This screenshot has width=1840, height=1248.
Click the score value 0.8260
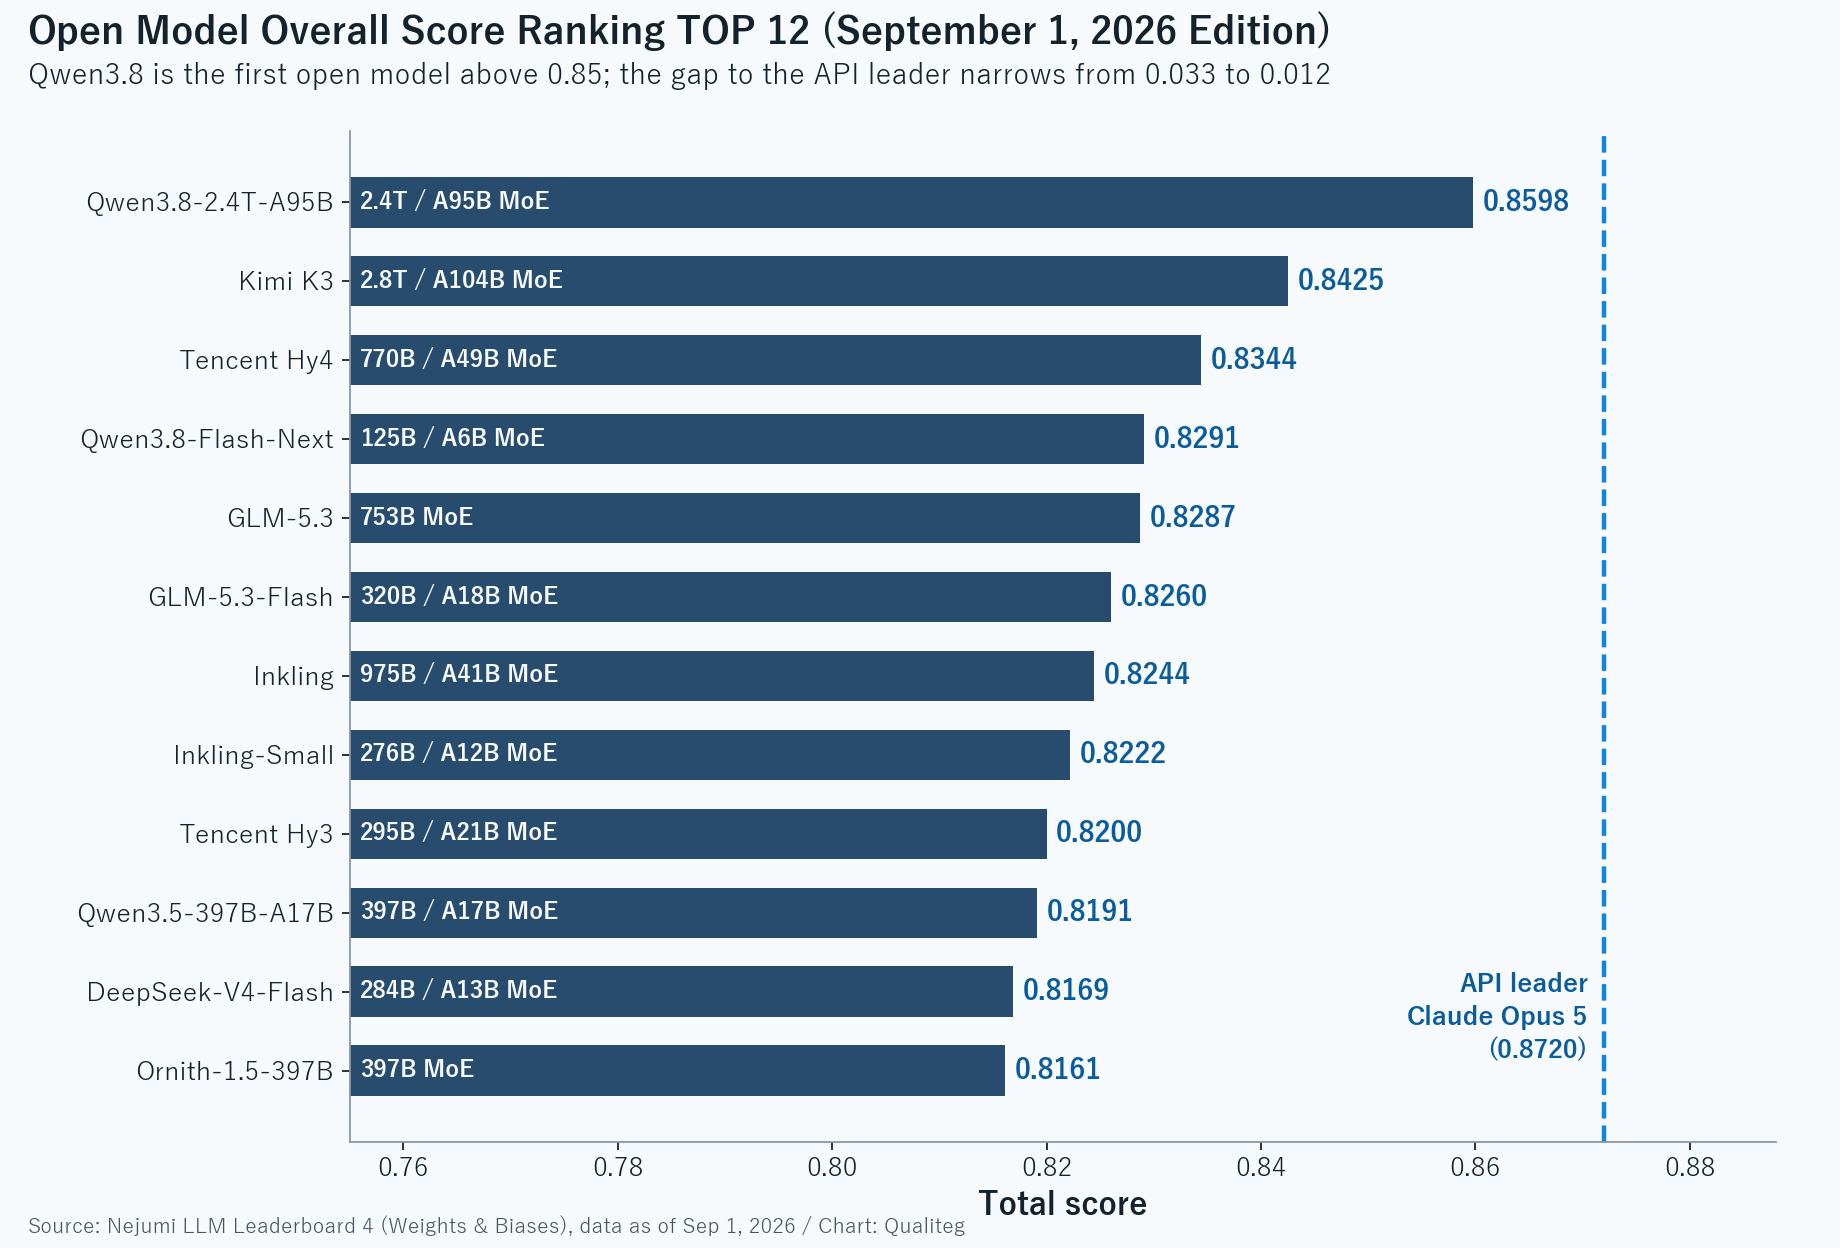point(1164,596)
